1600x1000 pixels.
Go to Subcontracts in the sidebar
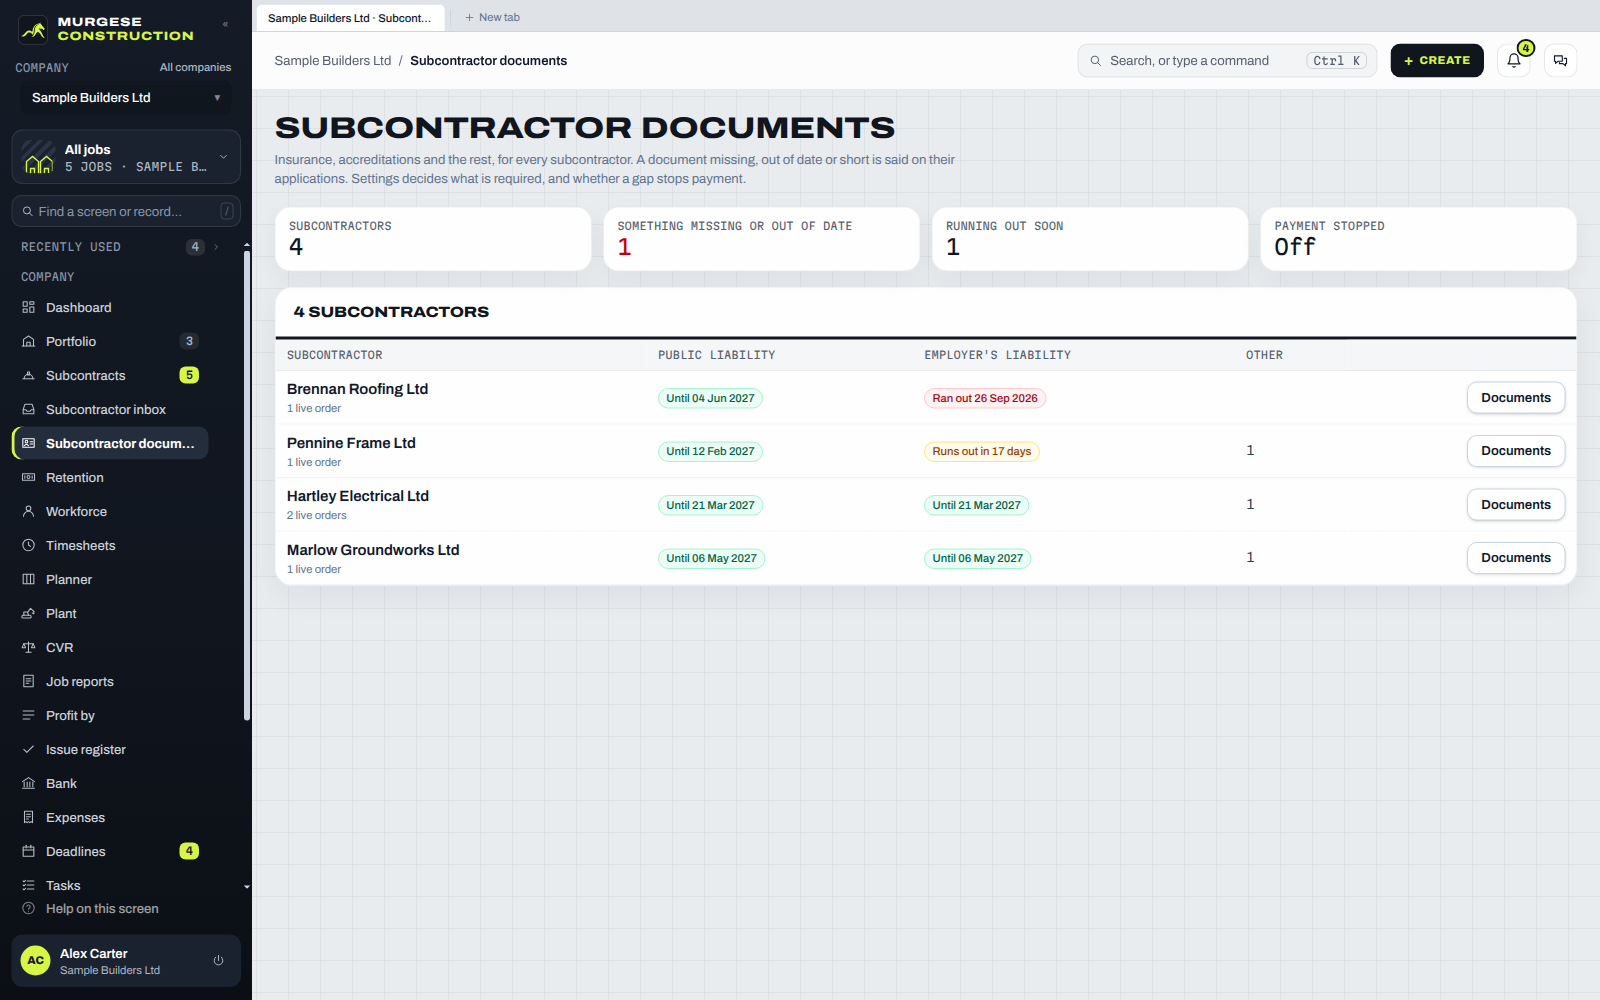click(x=110, y=375)
